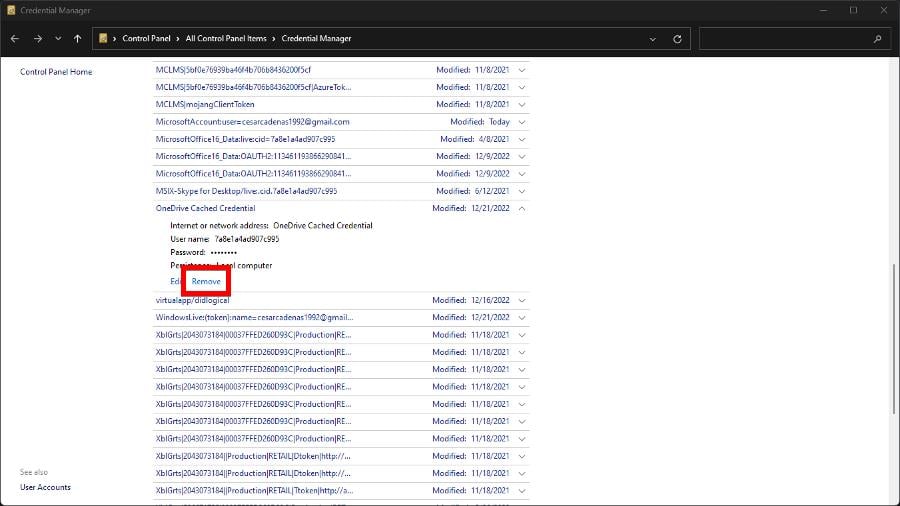The image size is (900, 506).
Task: Open the XblGrts Ttoken credential entry name
Action: pos(254,491)
